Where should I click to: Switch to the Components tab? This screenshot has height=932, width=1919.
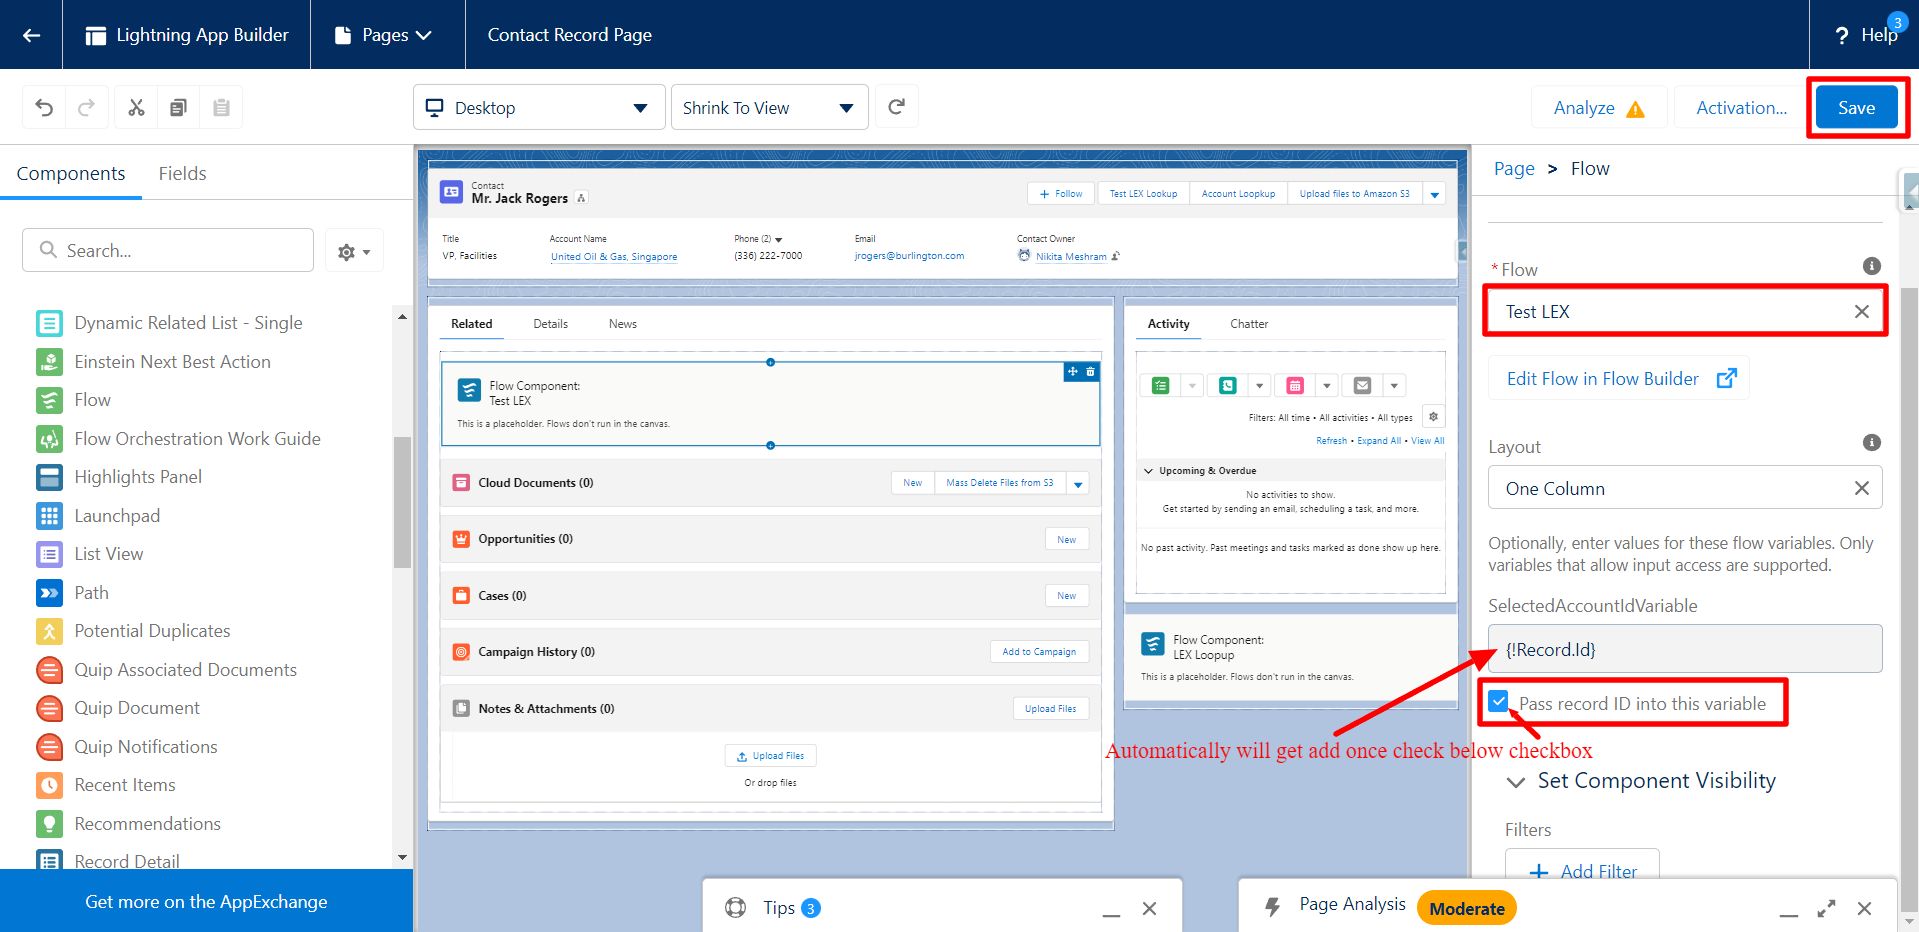click(71, 173)
